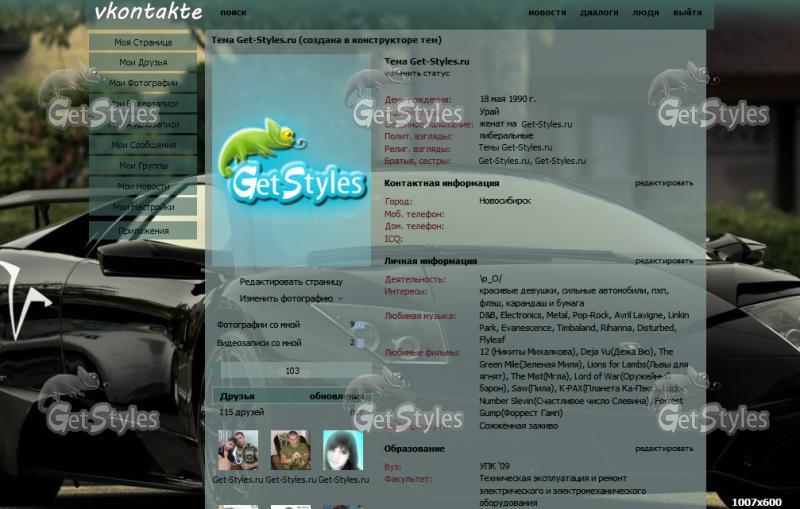Screen dimensions: 800x509
Task: Click редактировать next to Образование
Action: coord(663,449)
